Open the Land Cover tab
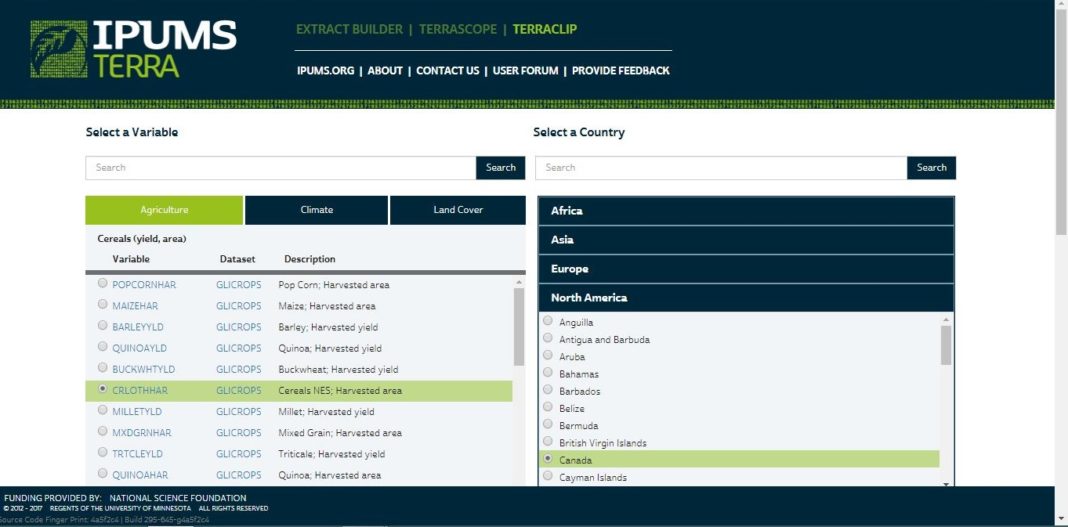This screenshot has height=527, width=1068. (457, 210)
